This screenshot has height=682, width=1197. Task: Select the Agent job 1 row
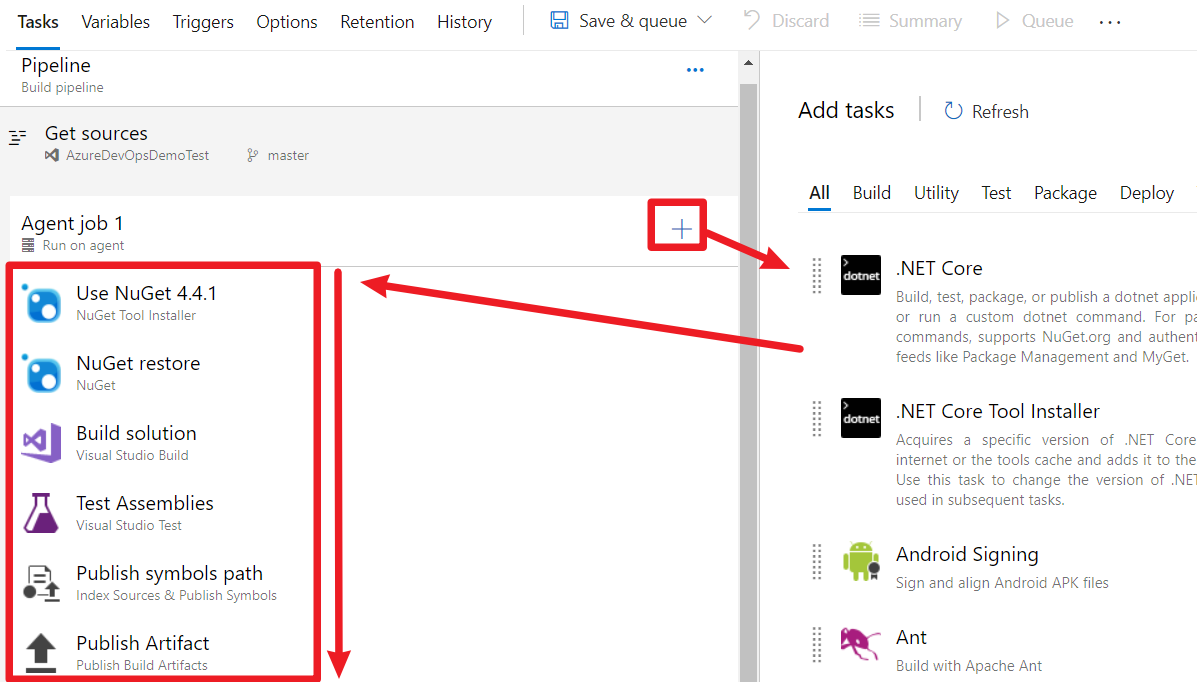tap(374, 232)
